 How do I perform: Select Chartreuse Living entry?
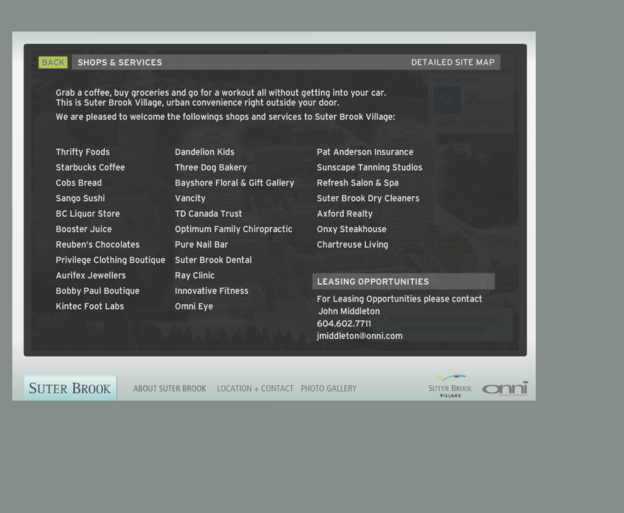pyautogui.click(x=352, y=245)
